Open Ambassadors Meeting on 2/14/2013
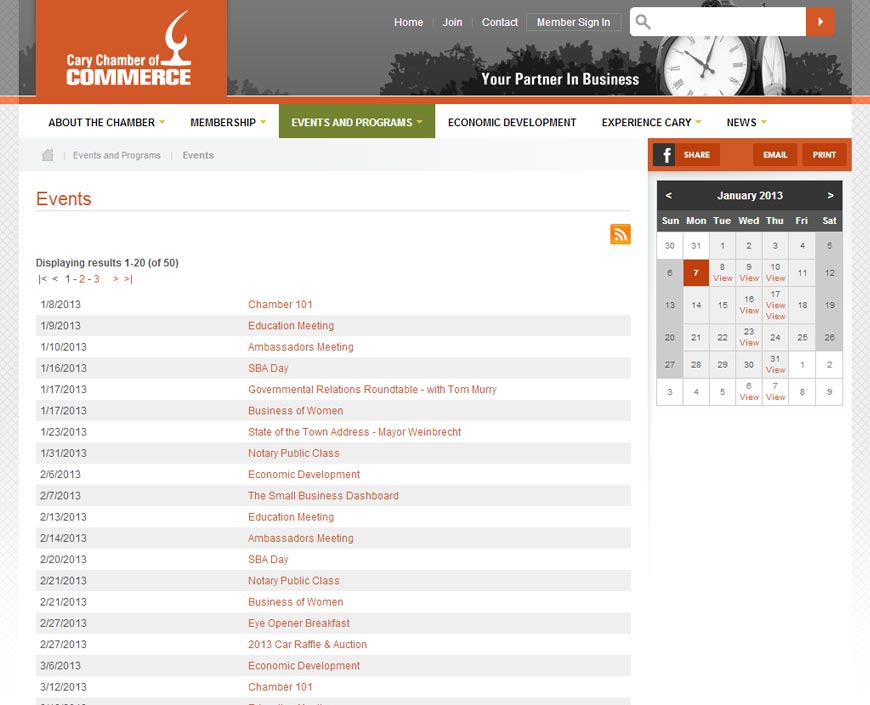Image resolution: width=870 pixels, height=705 pixels. [301, 539]
